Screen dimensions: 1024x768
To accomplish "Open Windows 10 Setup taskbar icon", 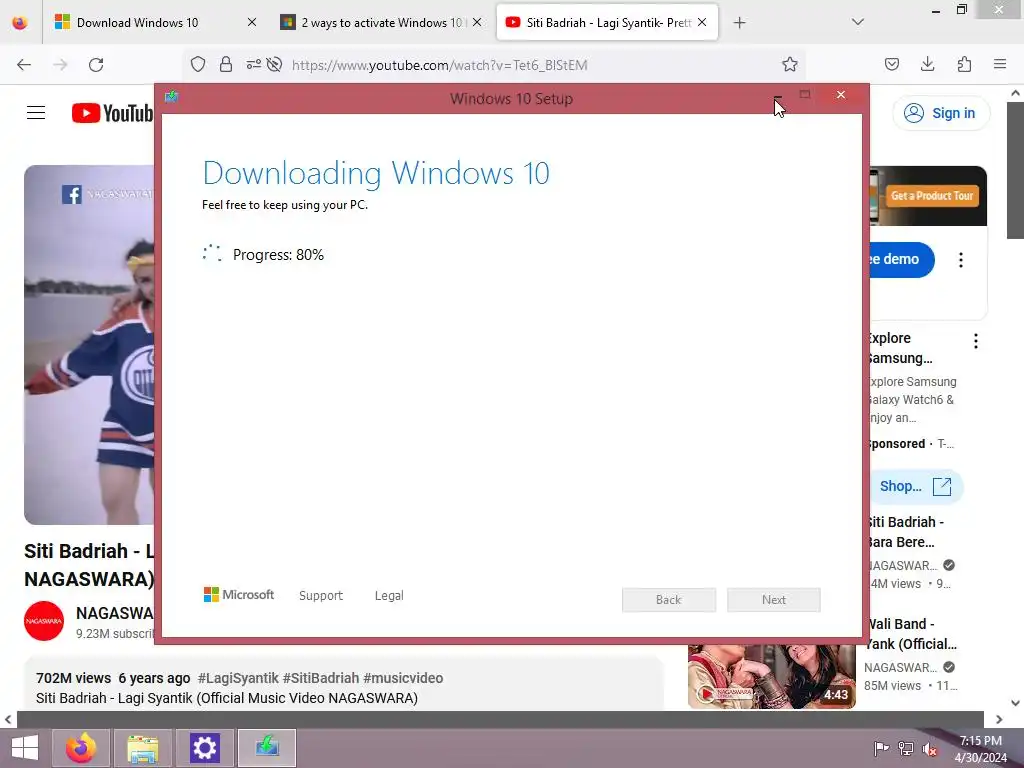I will [267, 748].
